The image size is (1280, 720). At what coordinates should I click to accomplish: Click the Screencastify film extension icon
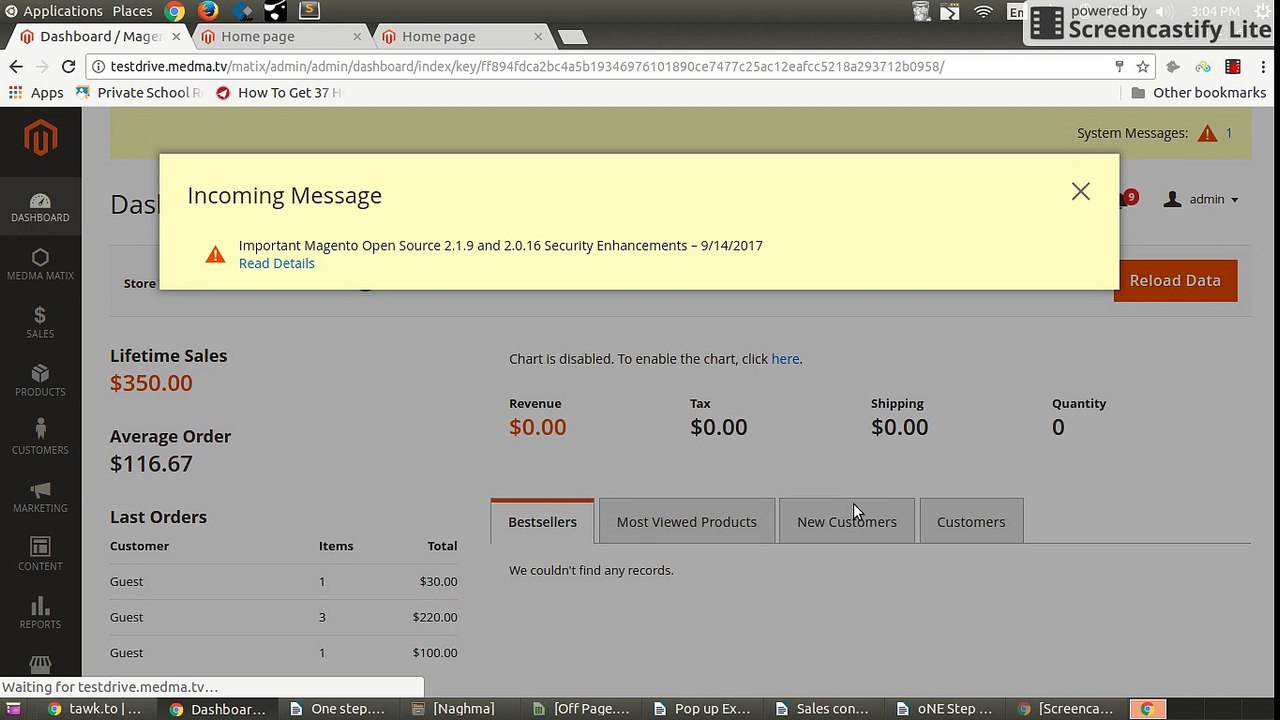tap(1233, 67)
